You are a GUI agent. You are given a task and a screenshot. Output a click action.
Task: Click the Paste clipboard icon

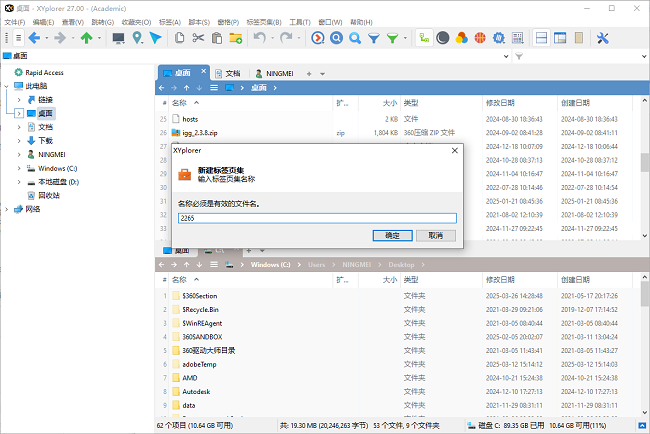click(217, 38)
